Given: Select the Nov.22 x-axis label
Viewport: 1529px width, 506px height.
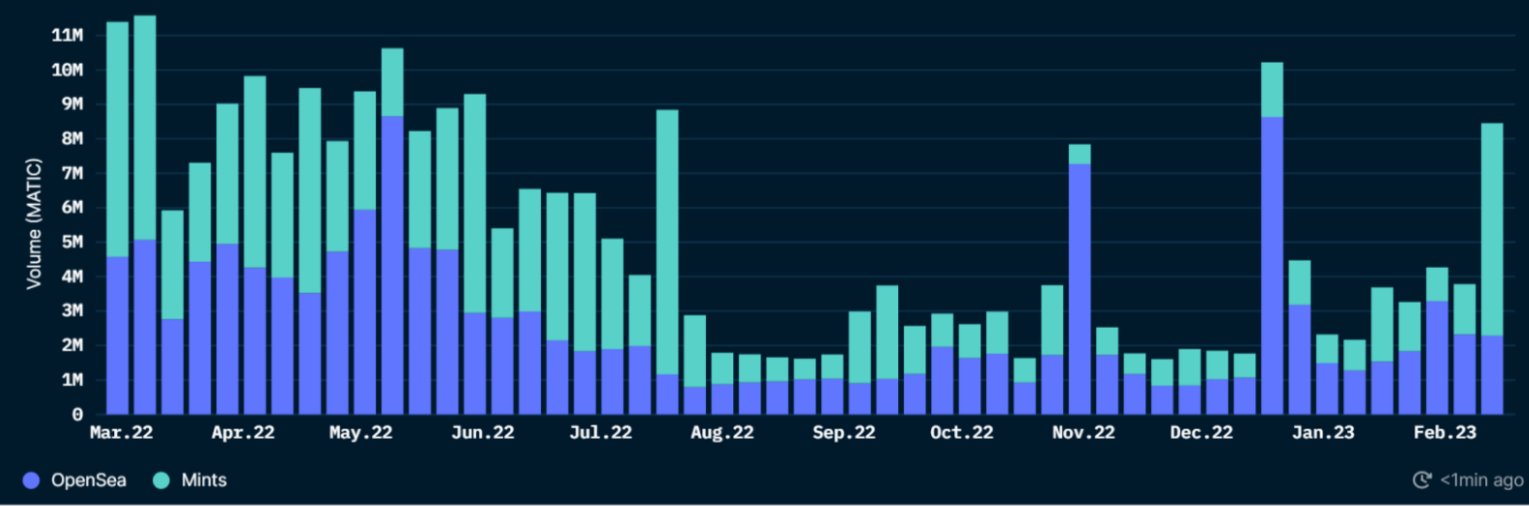Looking at the screenshot, I should pyautogui.click(x=1083, y=433).
